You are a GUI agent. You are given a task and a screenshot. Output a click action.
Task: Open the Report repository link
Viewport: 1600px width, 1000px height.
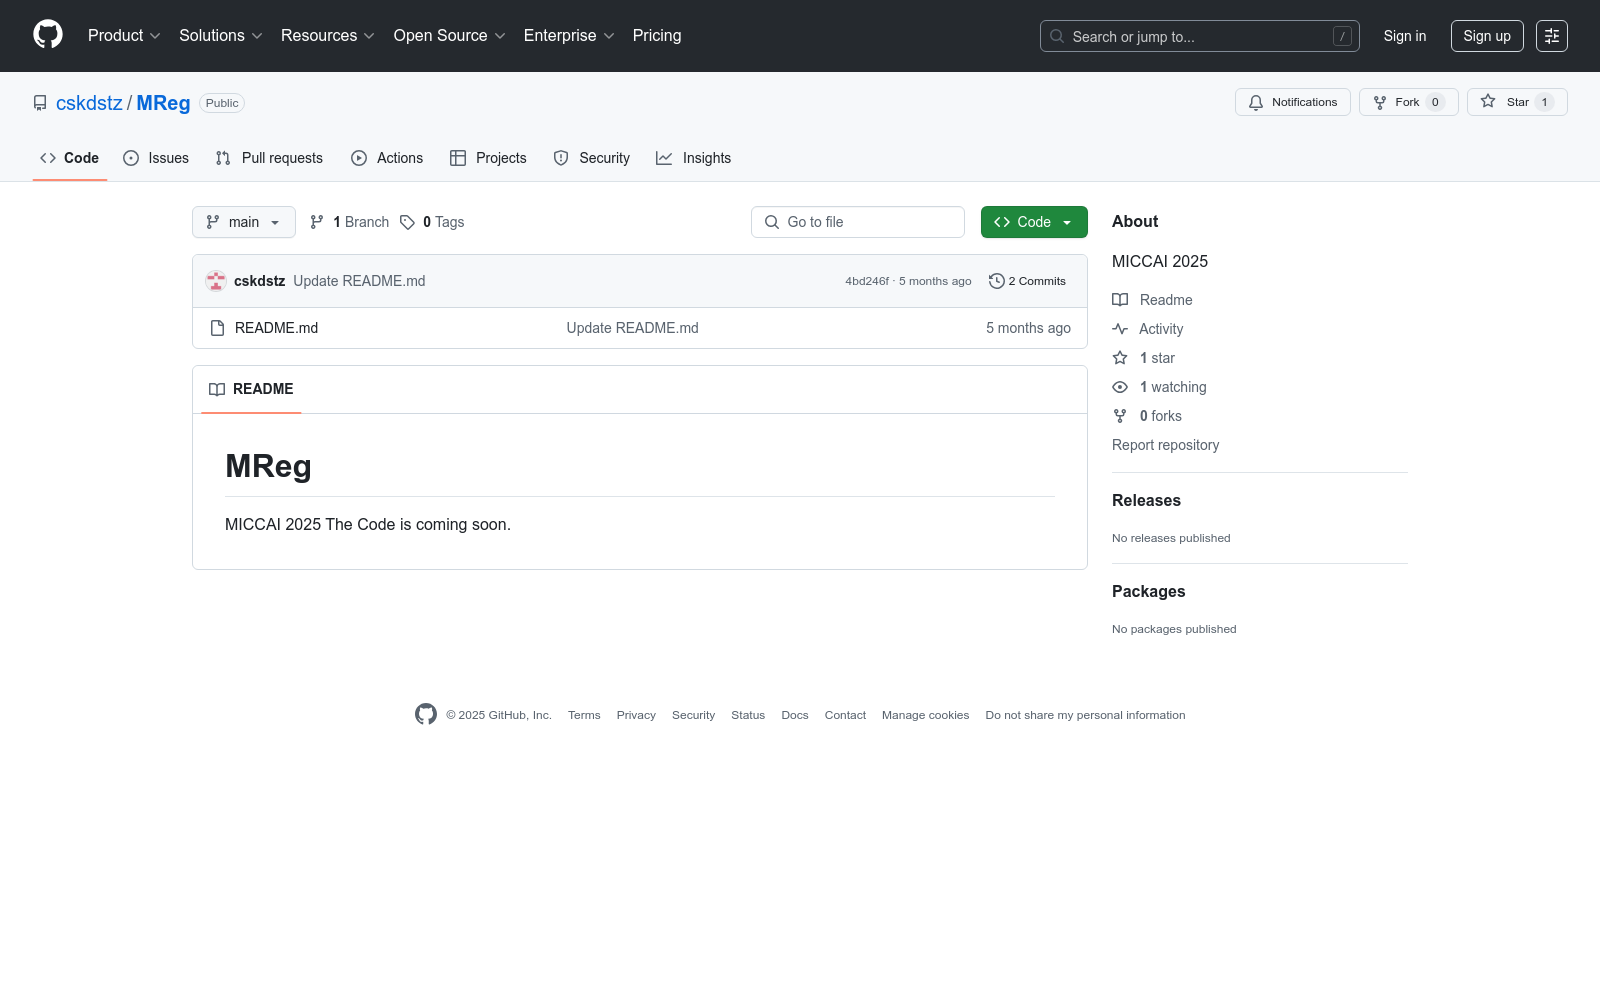pos(1165,445)
